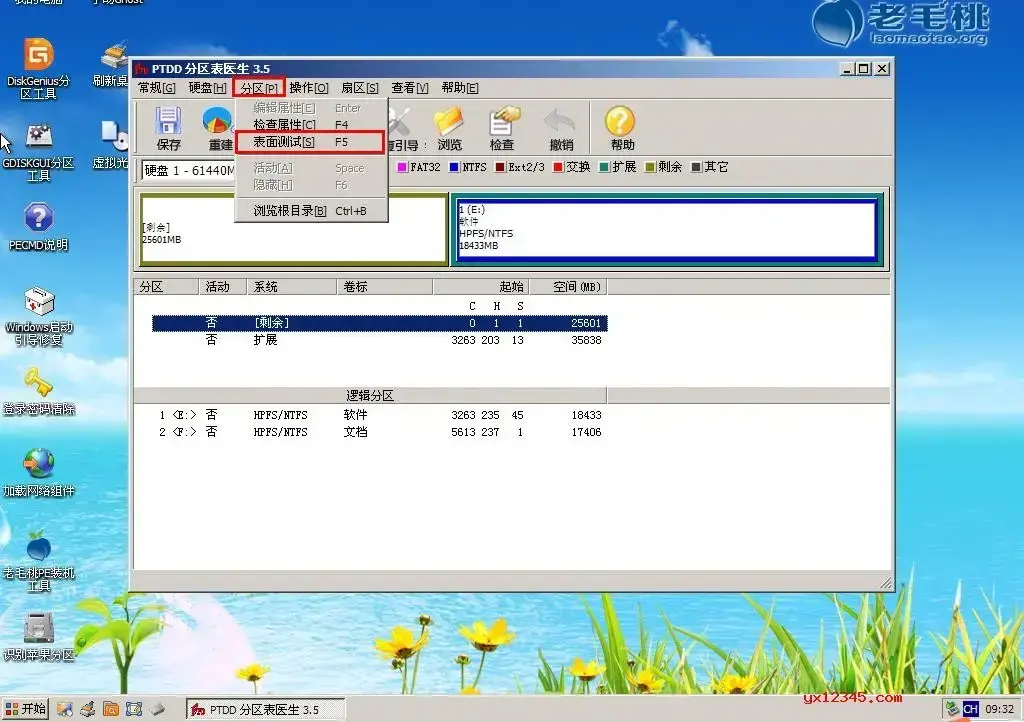Select the [剩余] 25601 partition row

[x=379, y=323]
